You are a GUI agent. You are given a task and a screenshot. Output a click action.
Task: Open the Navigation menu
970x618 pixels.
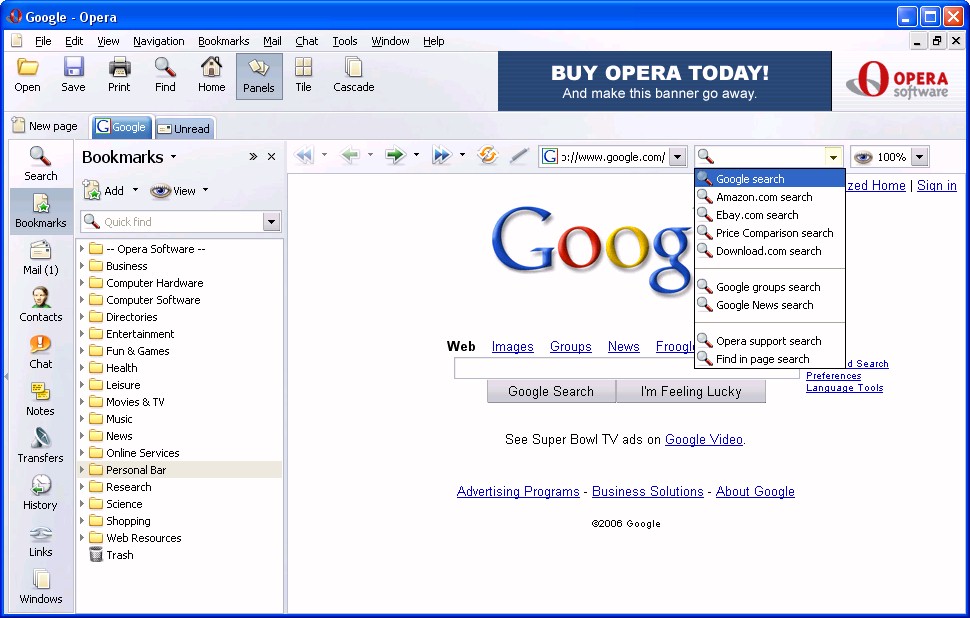[158, 41]
